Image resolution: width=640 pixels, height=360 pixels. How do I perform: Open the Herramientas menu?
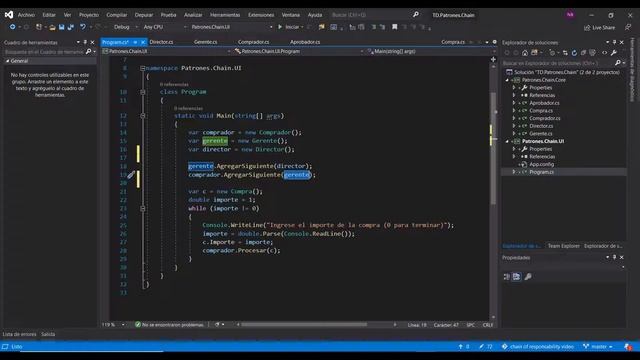tap(225, 15)
